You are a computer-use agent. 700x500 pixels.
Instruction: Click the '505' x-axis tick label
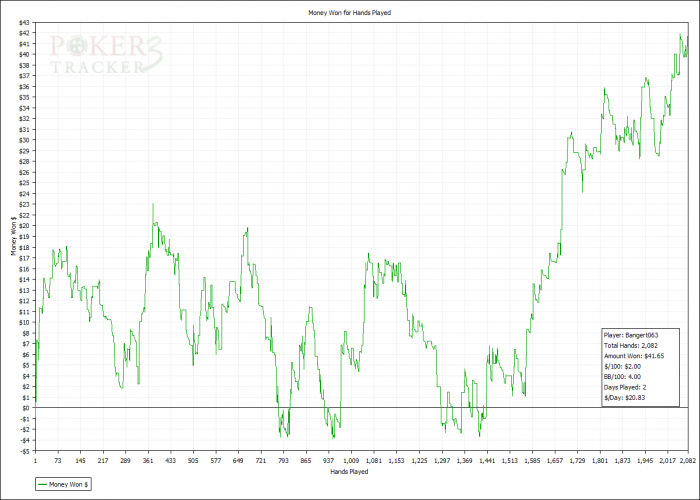(x=193, y=461)
